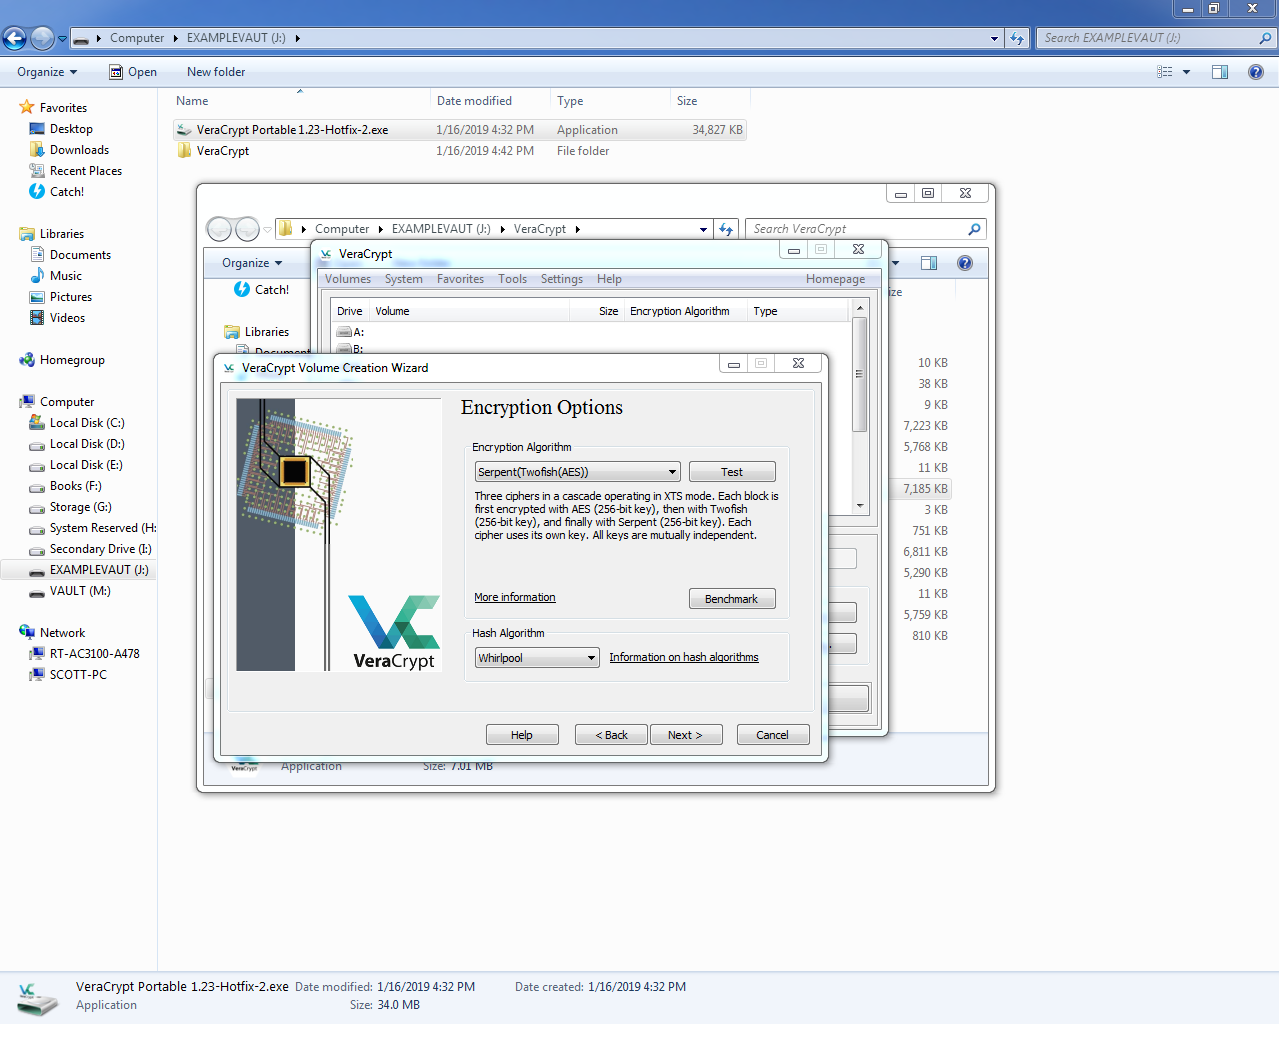Image resolution: width=1279 pixels, height=1040 pixels.
Task: Sort by the Date modified column
Action: pyautogui.click(x=489, y=101)
